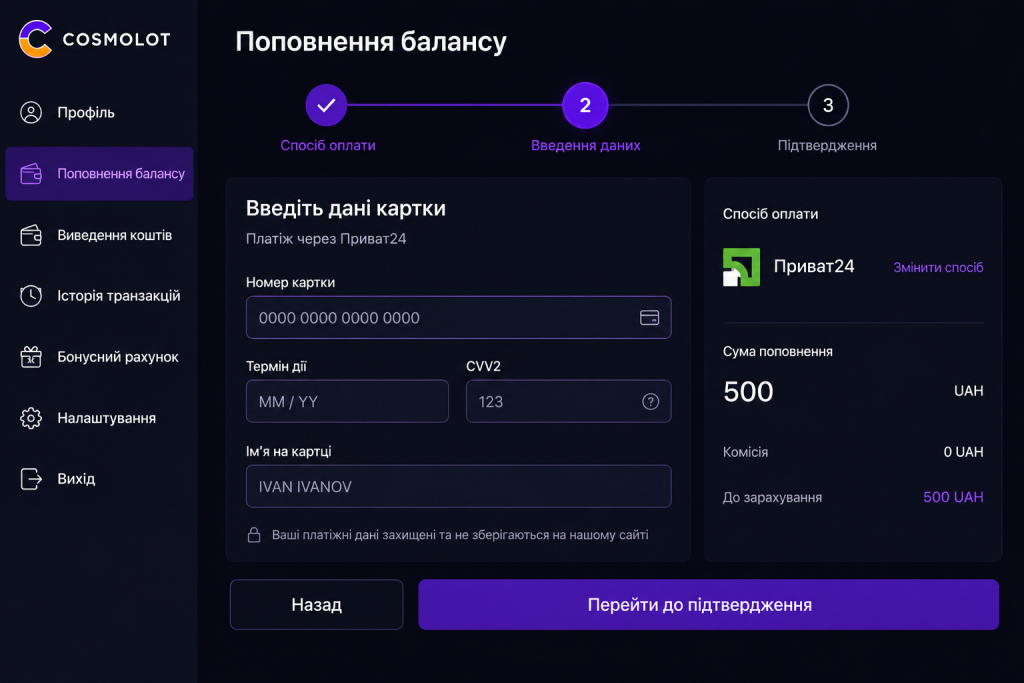The image size is (1024, 683).
Task: Open the profile user icon
Action: coord(31,112)
